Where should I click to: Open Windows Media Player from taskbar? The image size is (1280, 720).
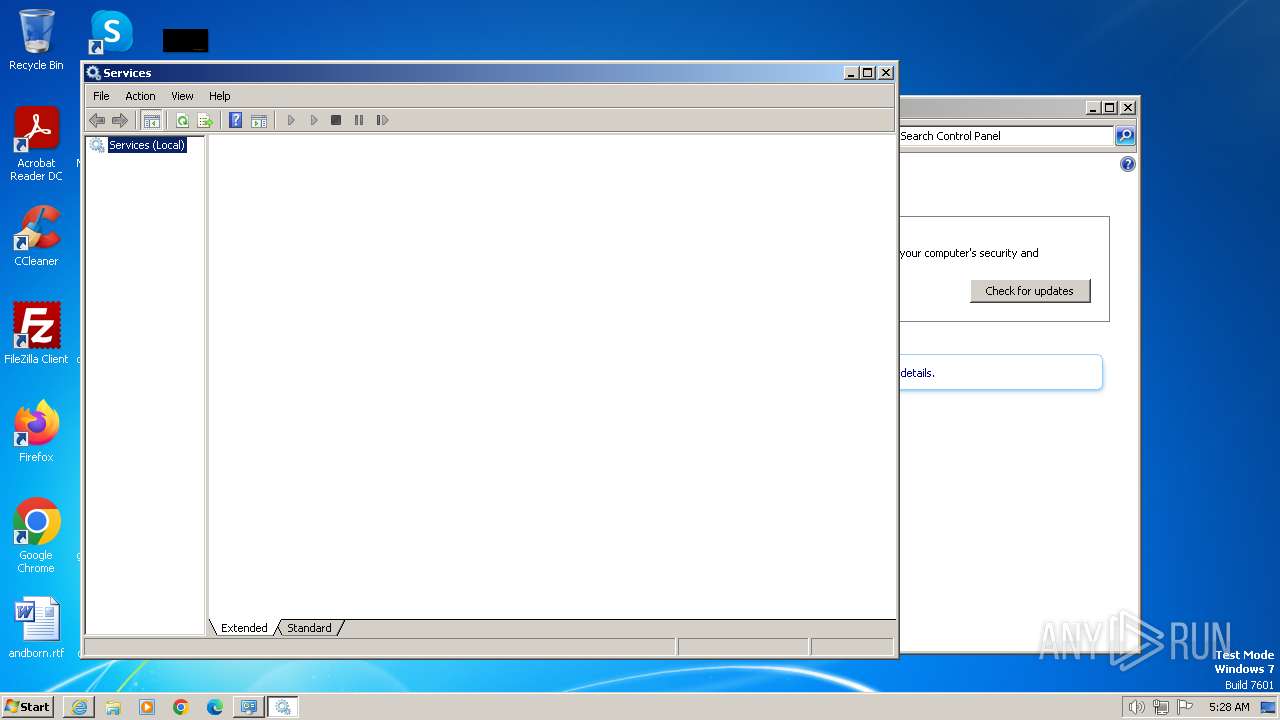point(147,707)
